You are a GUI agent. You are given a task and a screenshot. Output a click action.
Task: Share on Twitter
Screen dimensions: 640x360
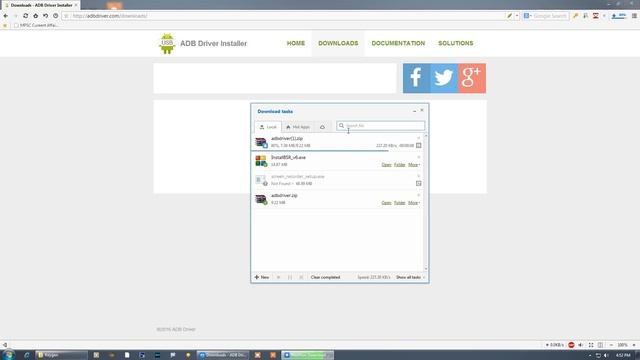[x=444, y=78]
